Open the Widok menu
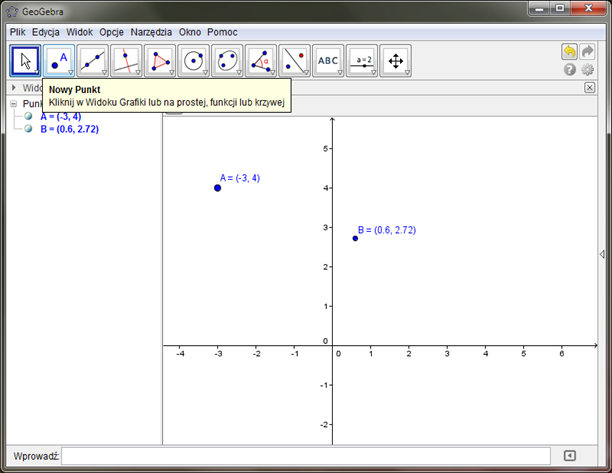Image resolution: width=612 pixels, height=473 pixels. pyautogui.click(x=79, y=32)
